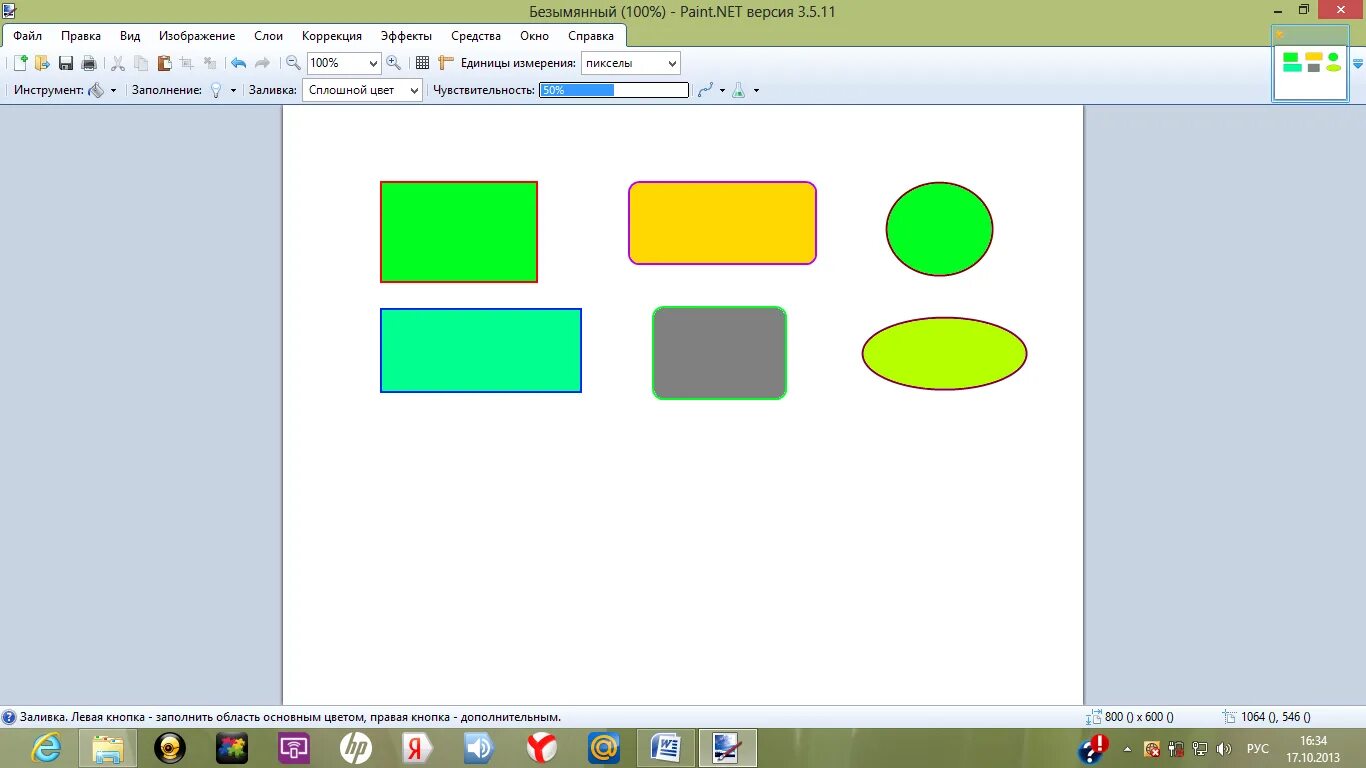The image size is (1366, 768).
Task: Click the green circle on canvas
Action: (x=939, y=229)
